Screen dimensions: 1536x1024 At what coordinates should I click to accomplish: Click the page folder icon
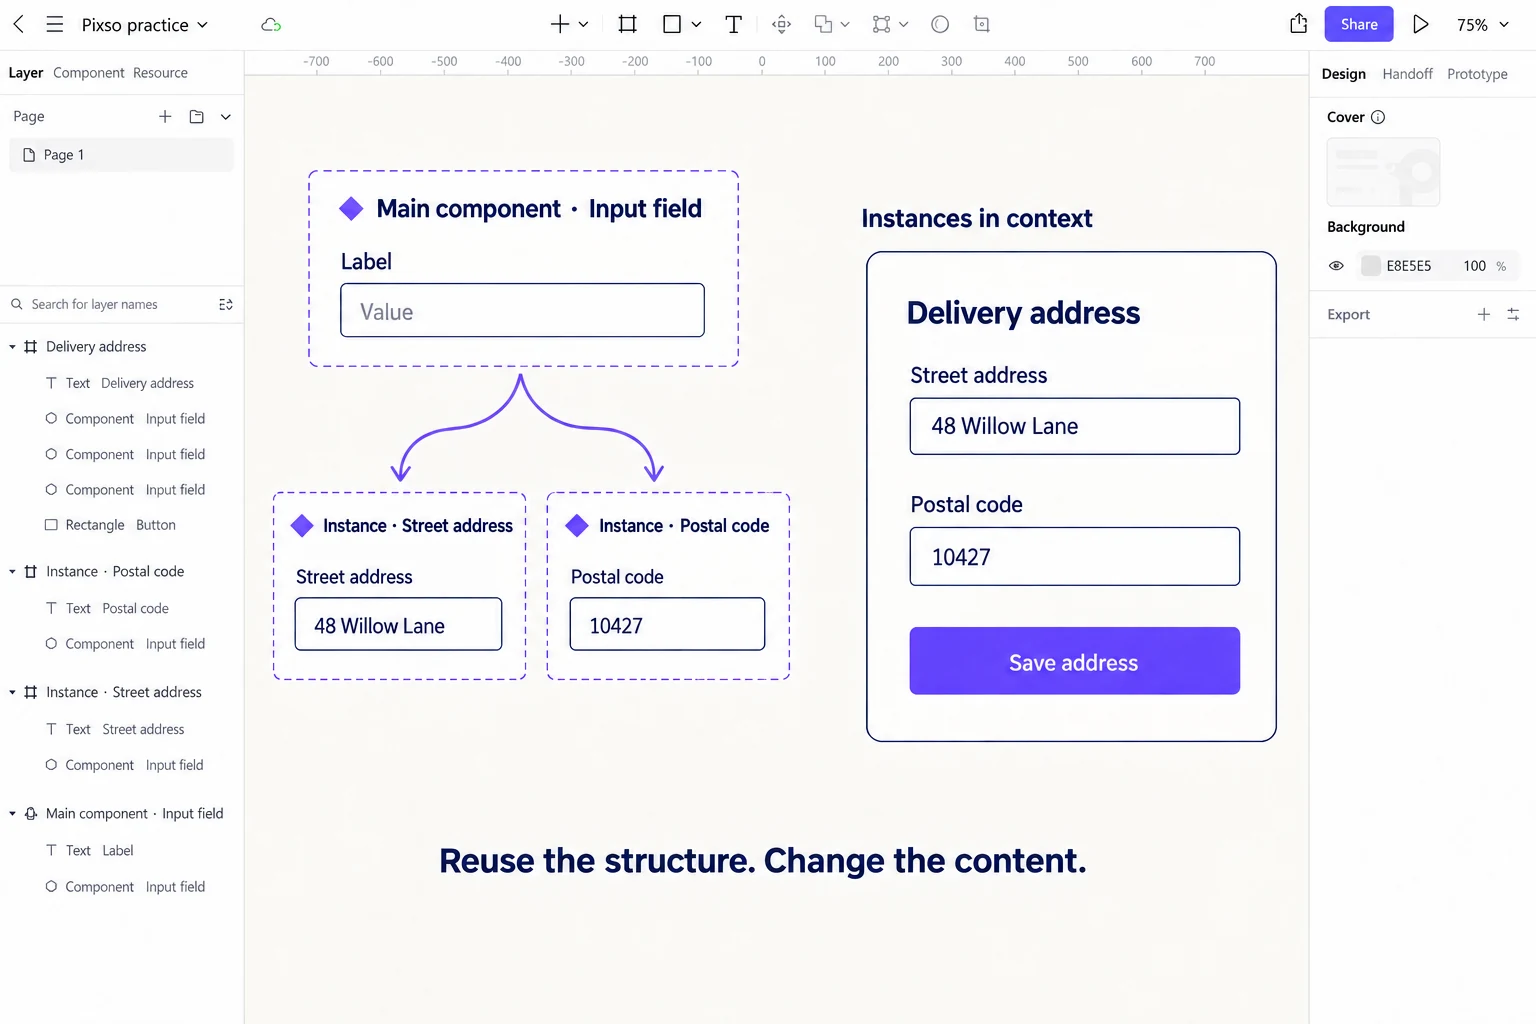point(197,117)
